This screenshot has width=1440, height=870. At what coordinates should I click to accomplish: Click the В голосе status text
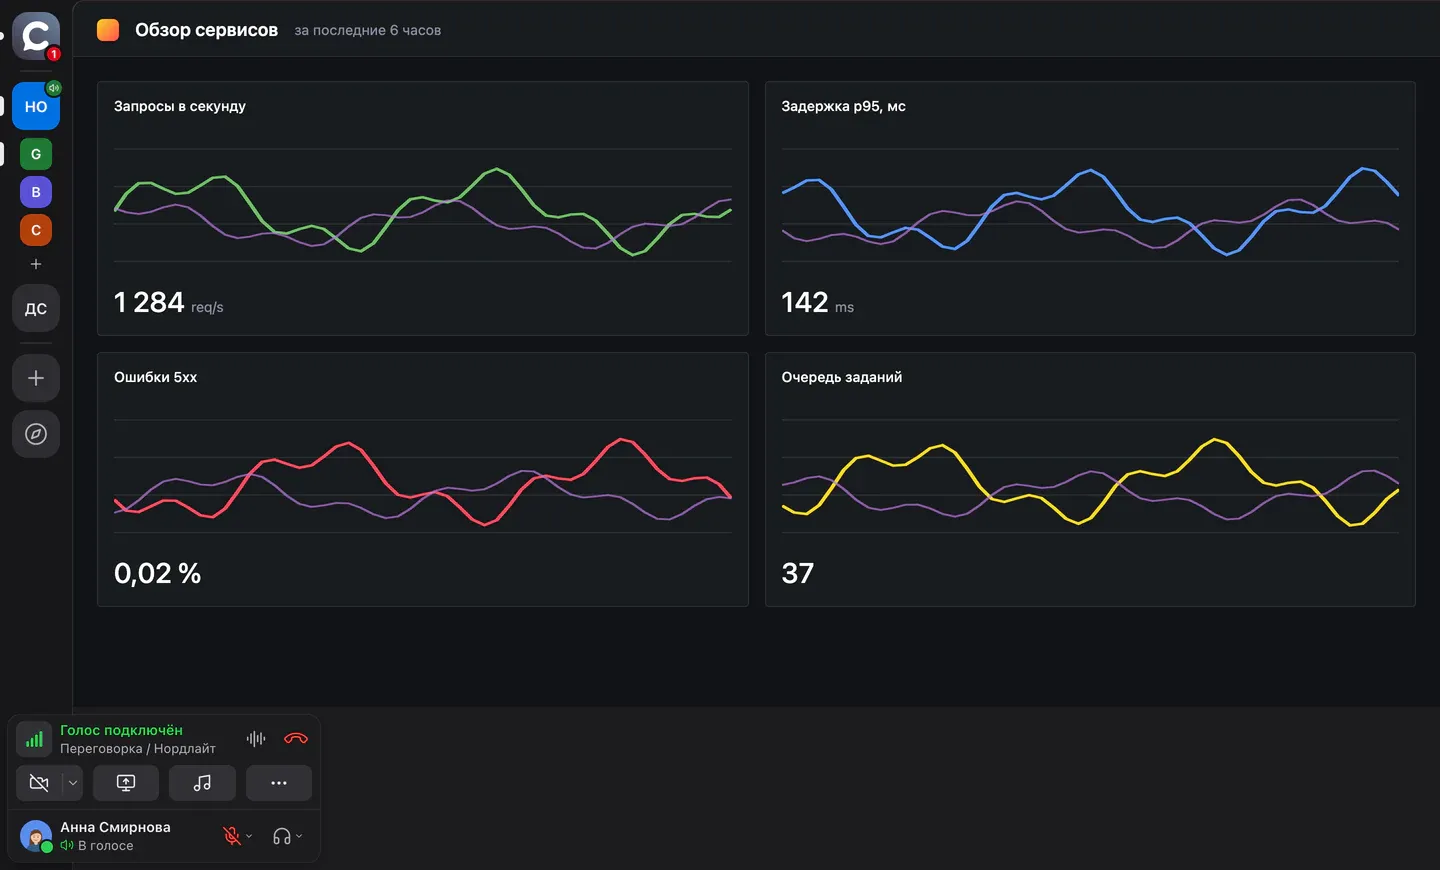tap(105, 846)
